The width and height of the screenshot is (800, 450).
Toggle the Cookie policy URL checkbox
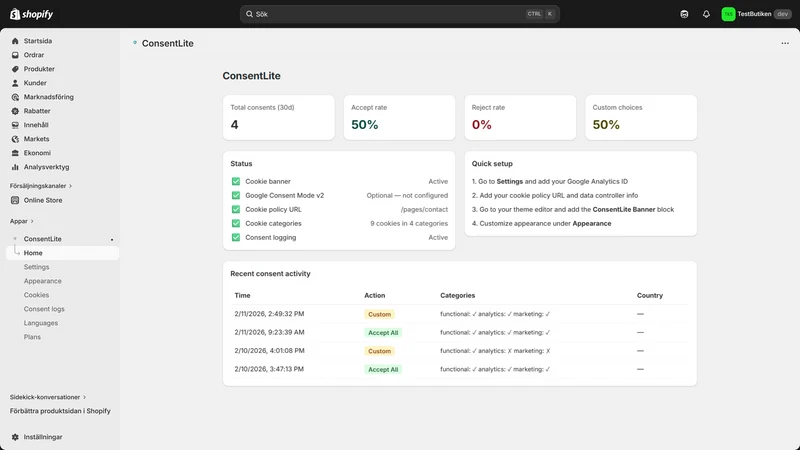point(236,209)
